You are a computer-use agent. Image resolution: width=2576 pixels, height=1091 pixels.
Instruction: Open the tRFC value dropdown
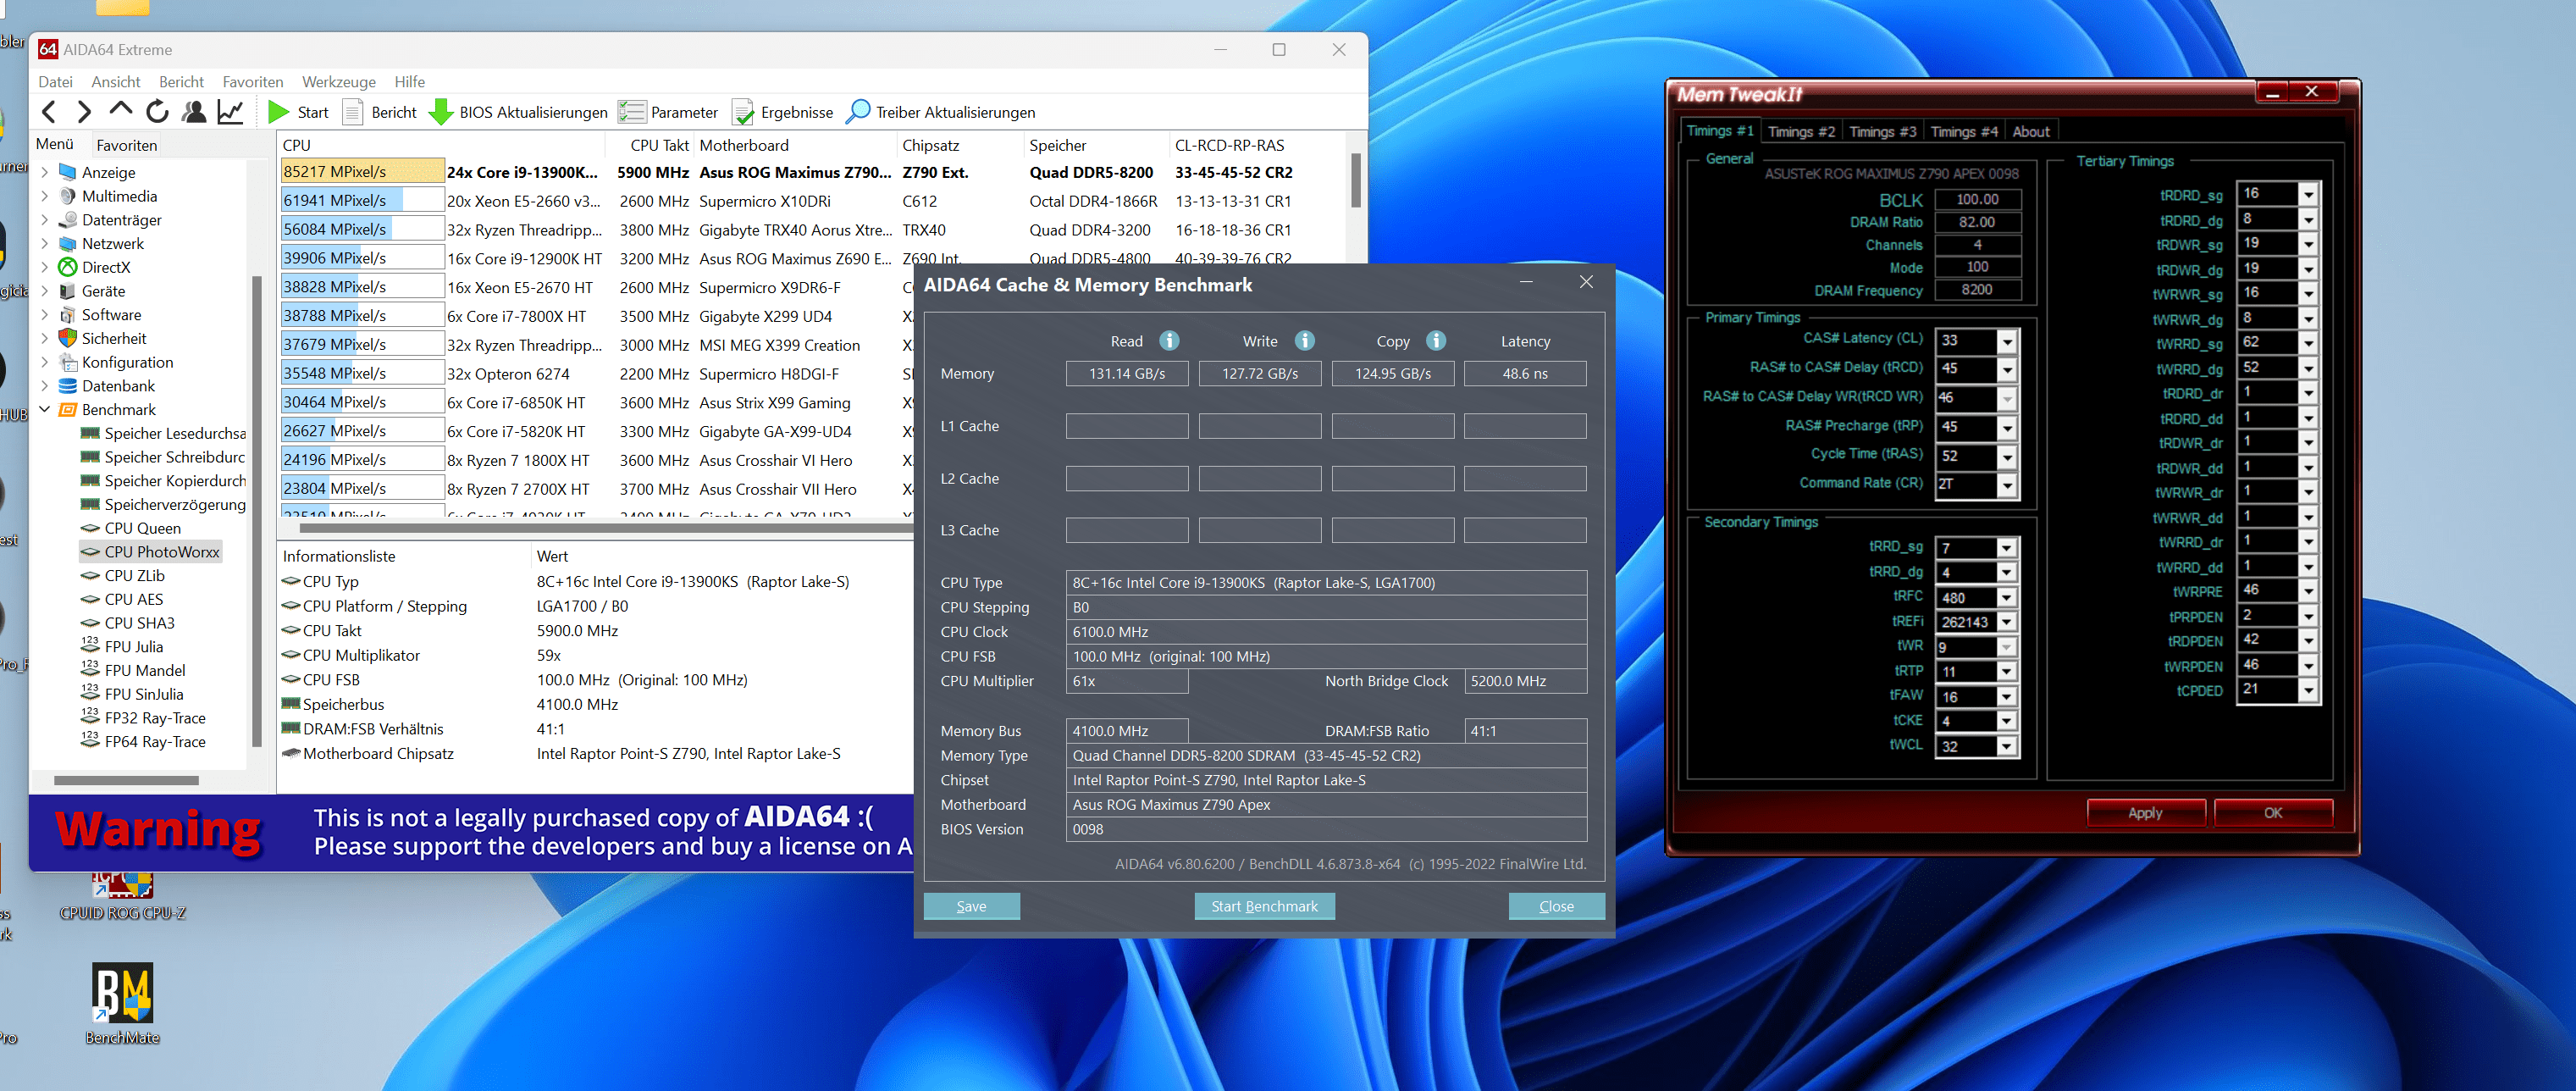click(x=2006, y=598)
